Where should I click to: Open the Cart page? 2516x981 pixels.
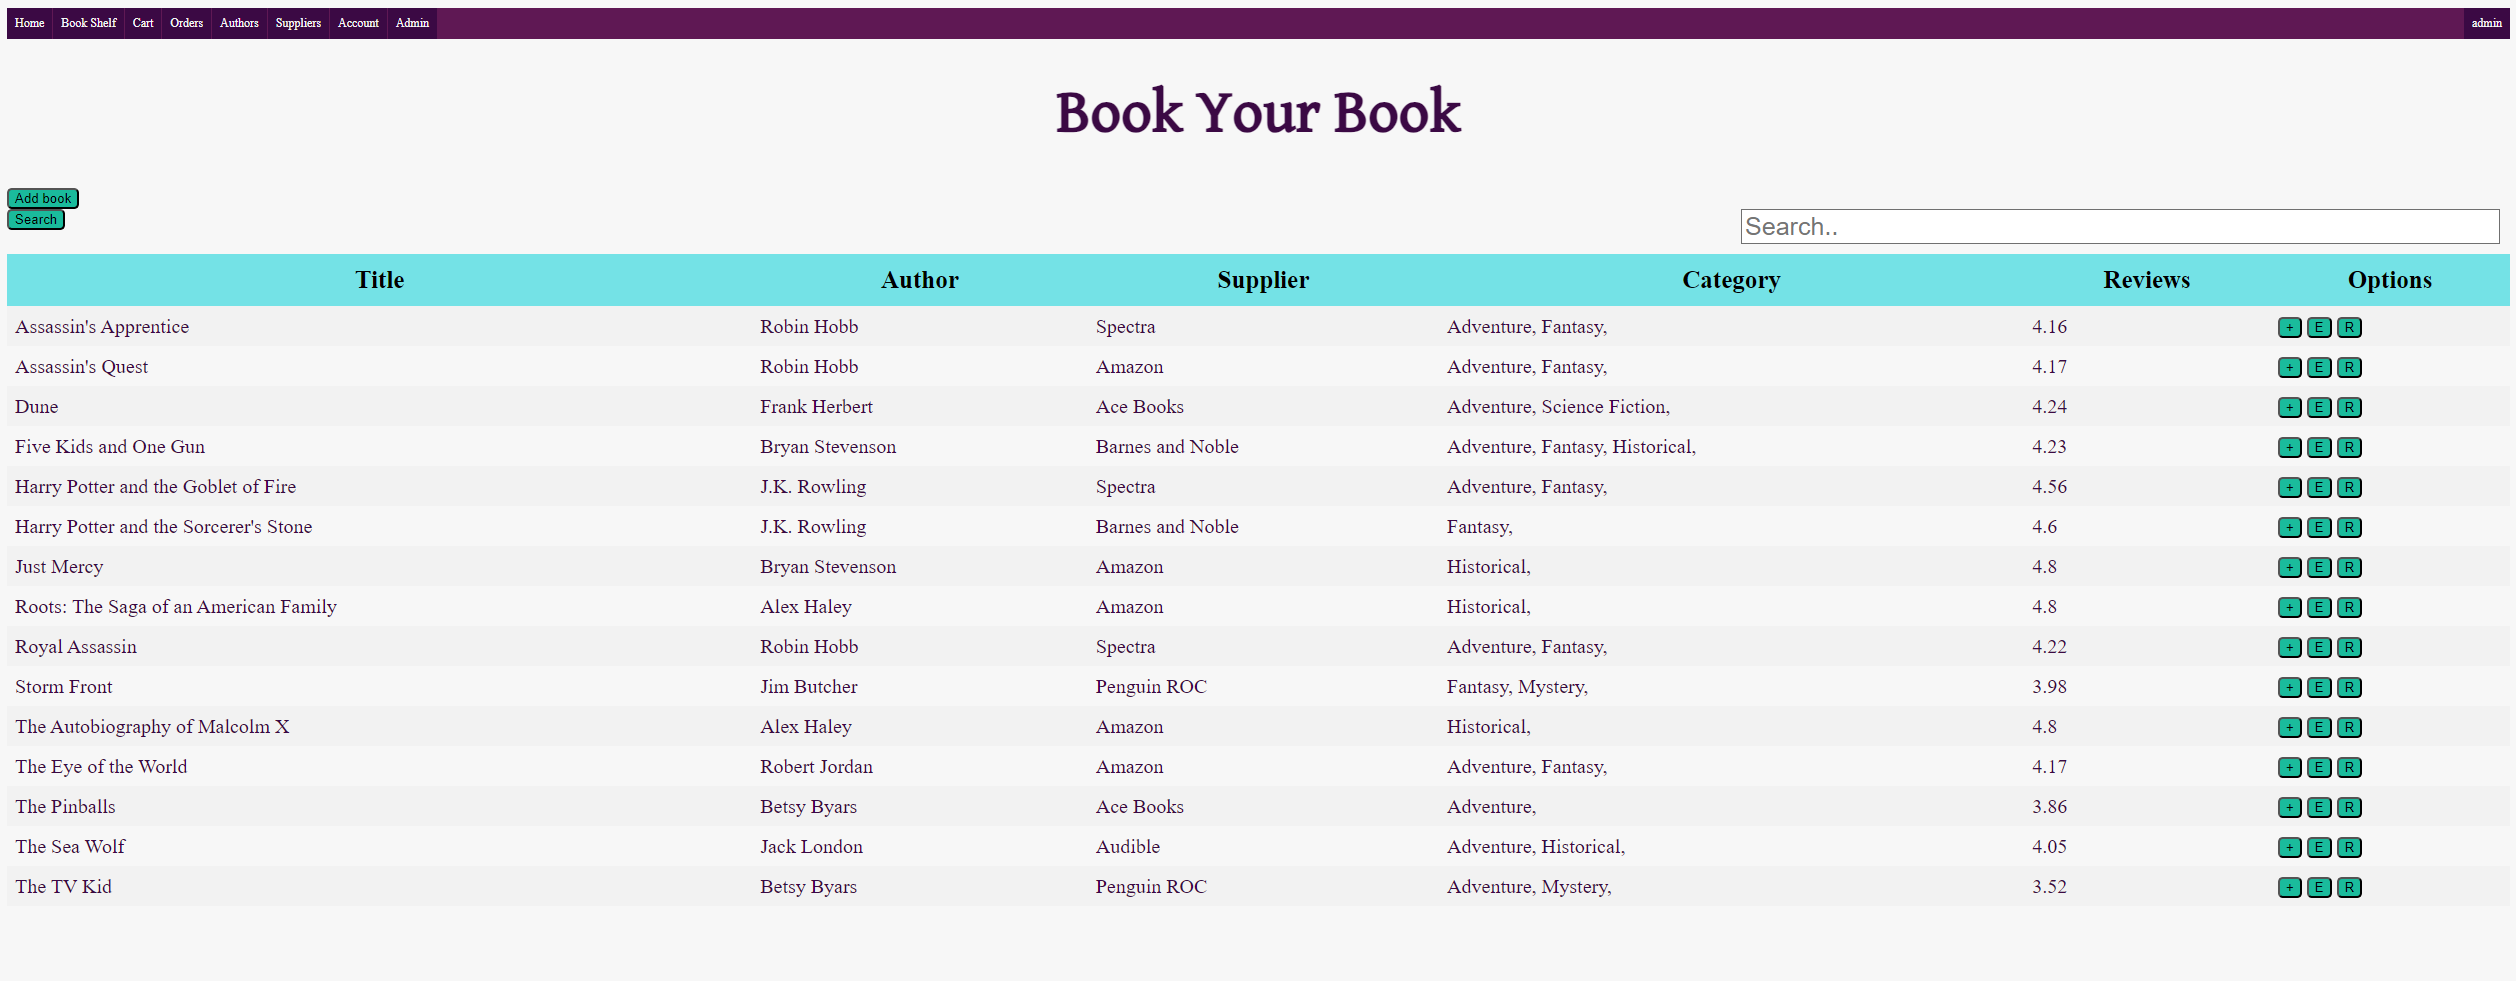pos(142,23)
